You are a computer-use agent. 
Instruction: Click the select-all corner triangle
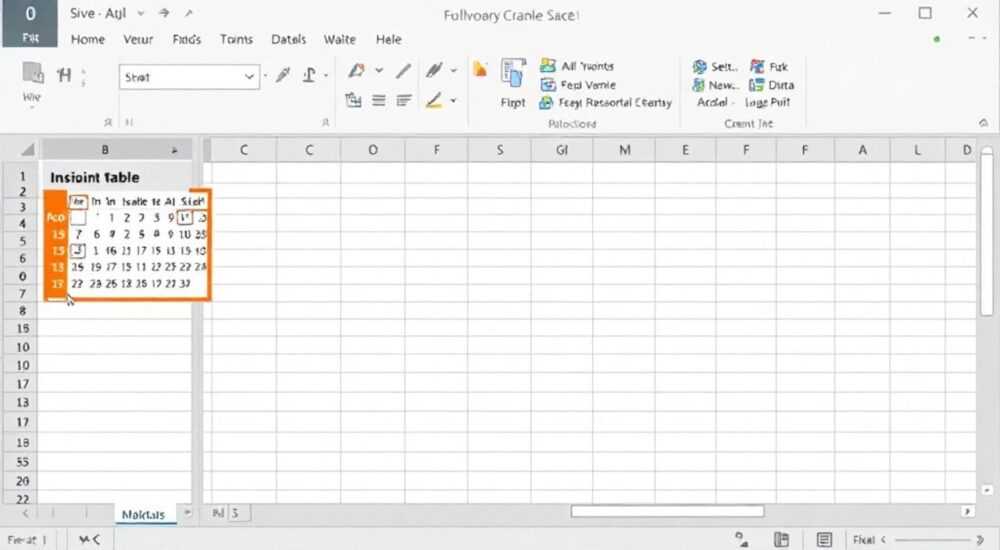click(27, 150)
